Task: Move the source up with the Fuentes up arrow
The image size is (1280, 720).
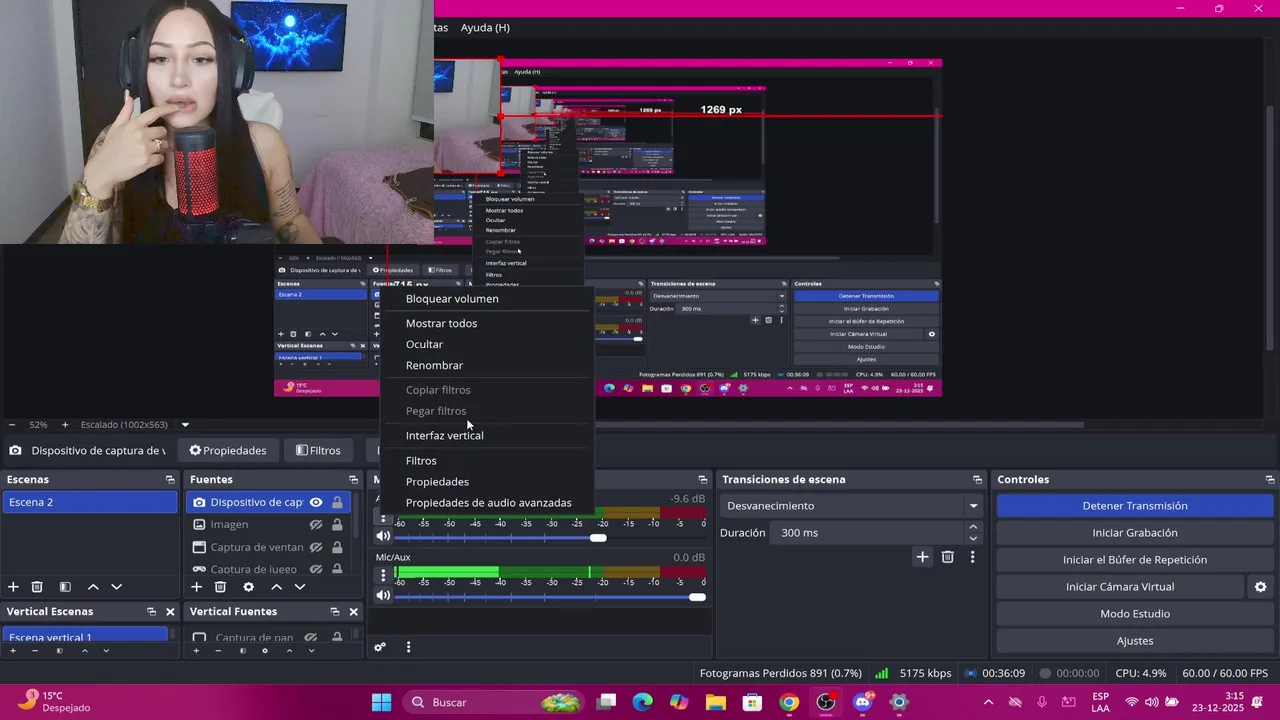Action: (276, 587)
